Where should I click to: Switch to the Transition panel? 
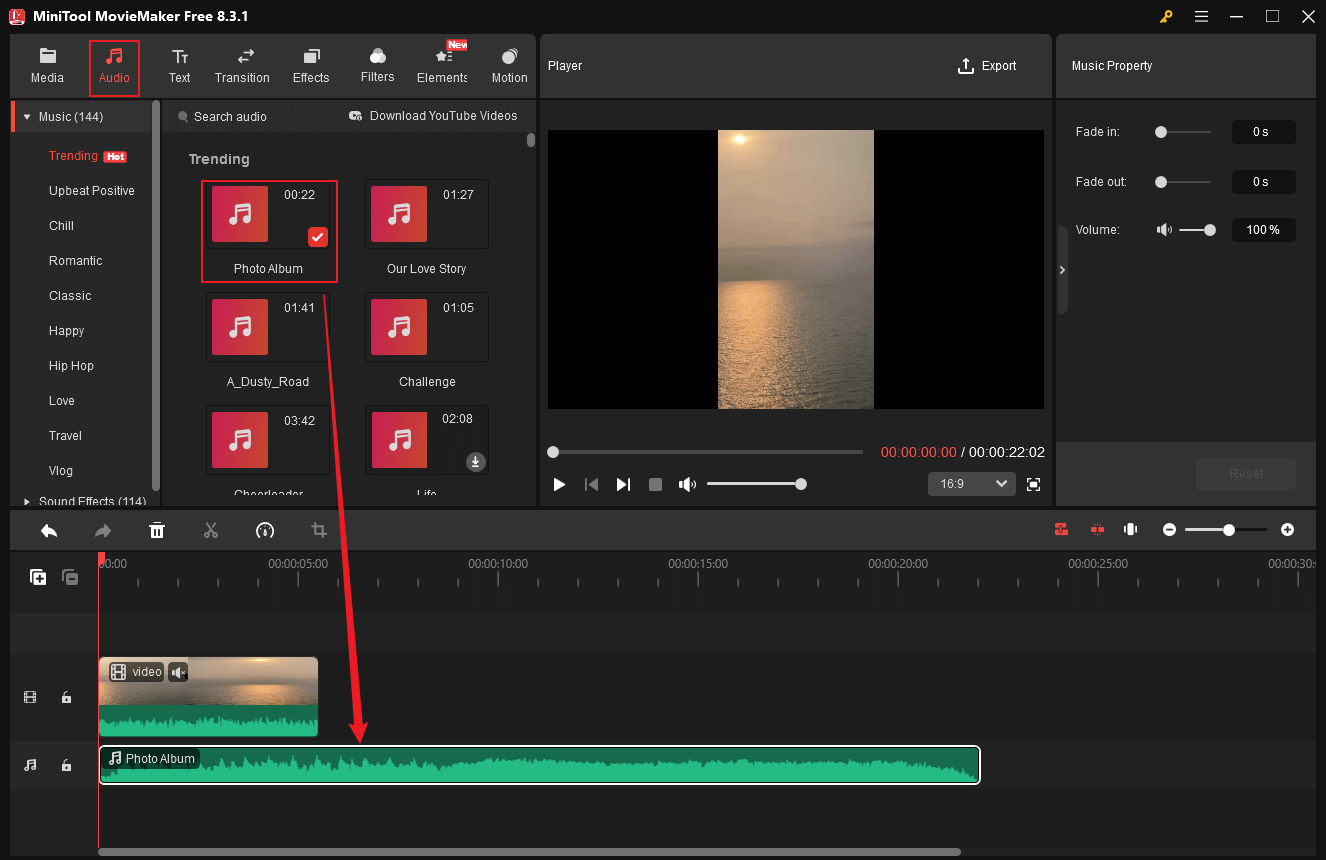pyautogui.click(x=242, y=66)
